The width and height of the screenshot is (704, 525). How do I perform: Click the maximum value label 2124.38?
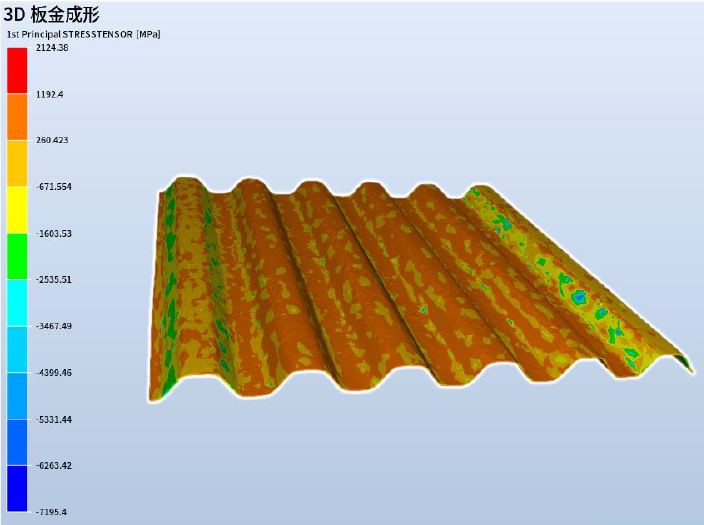click(52, 48)
